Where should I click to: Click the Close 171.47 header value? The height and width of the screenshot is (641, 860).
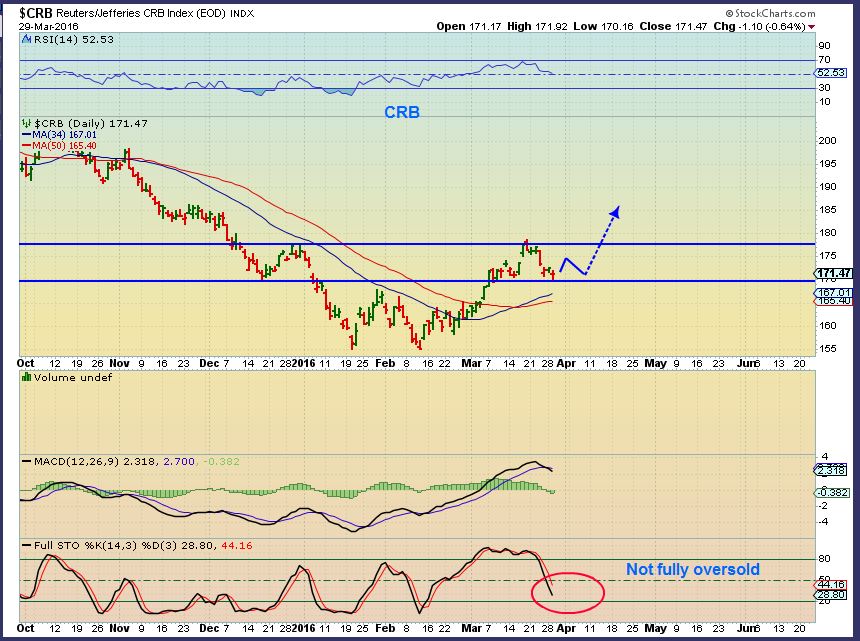pos(673,26)
